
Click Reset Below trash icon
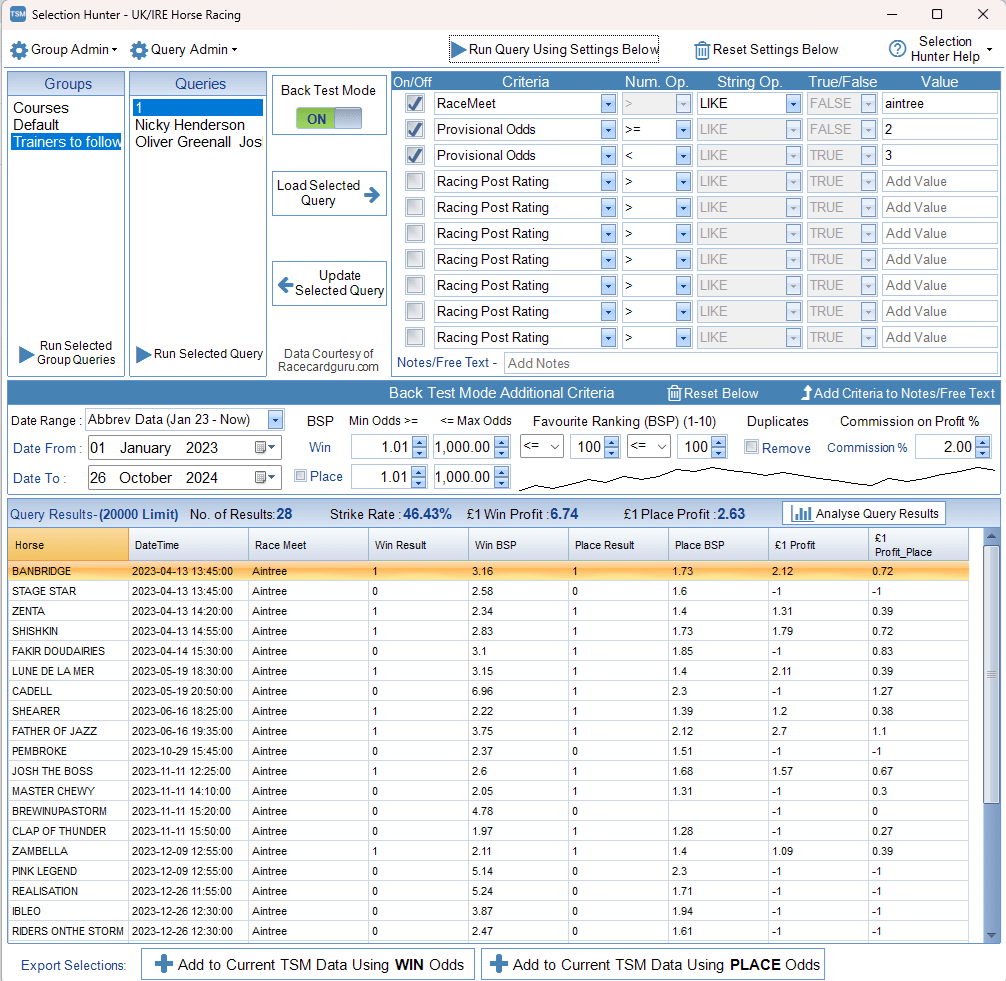pyautogui.click(x=675, y=393)
